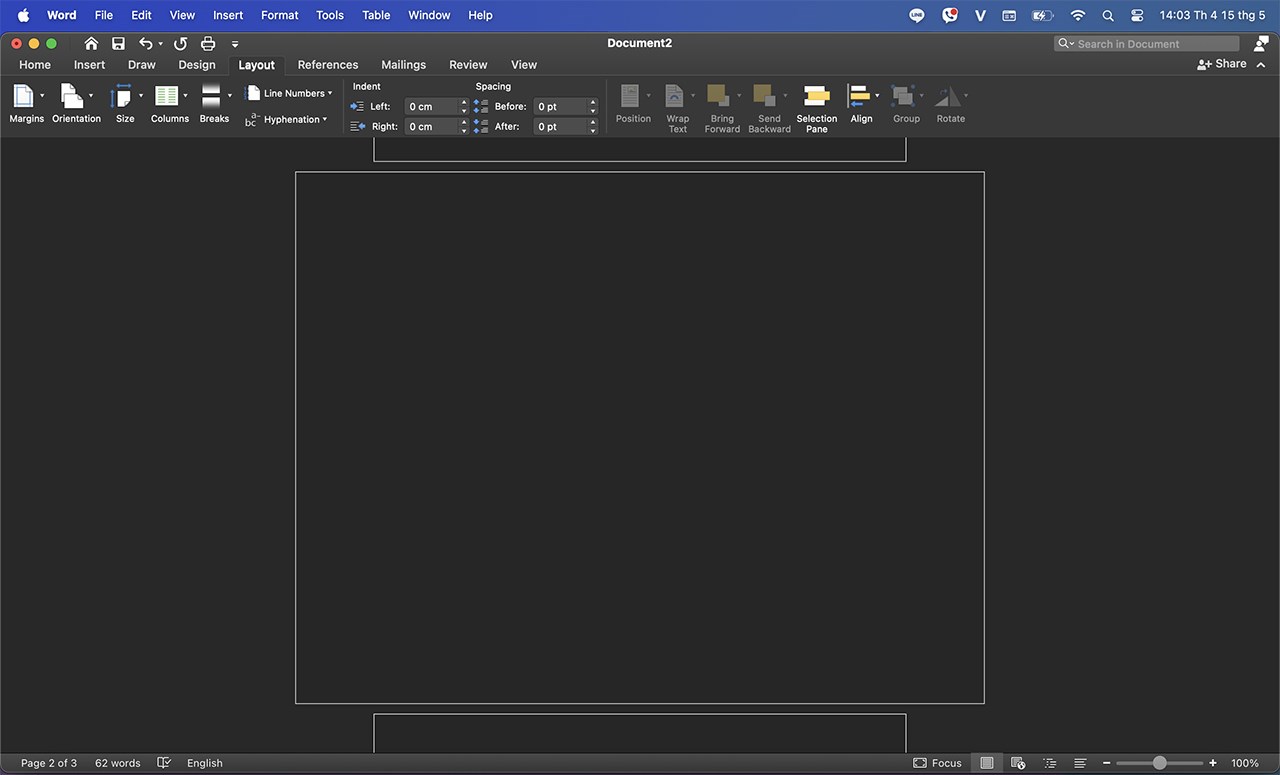
Task: Click the Home icon in title bar
Action: [x=91, y=43]
